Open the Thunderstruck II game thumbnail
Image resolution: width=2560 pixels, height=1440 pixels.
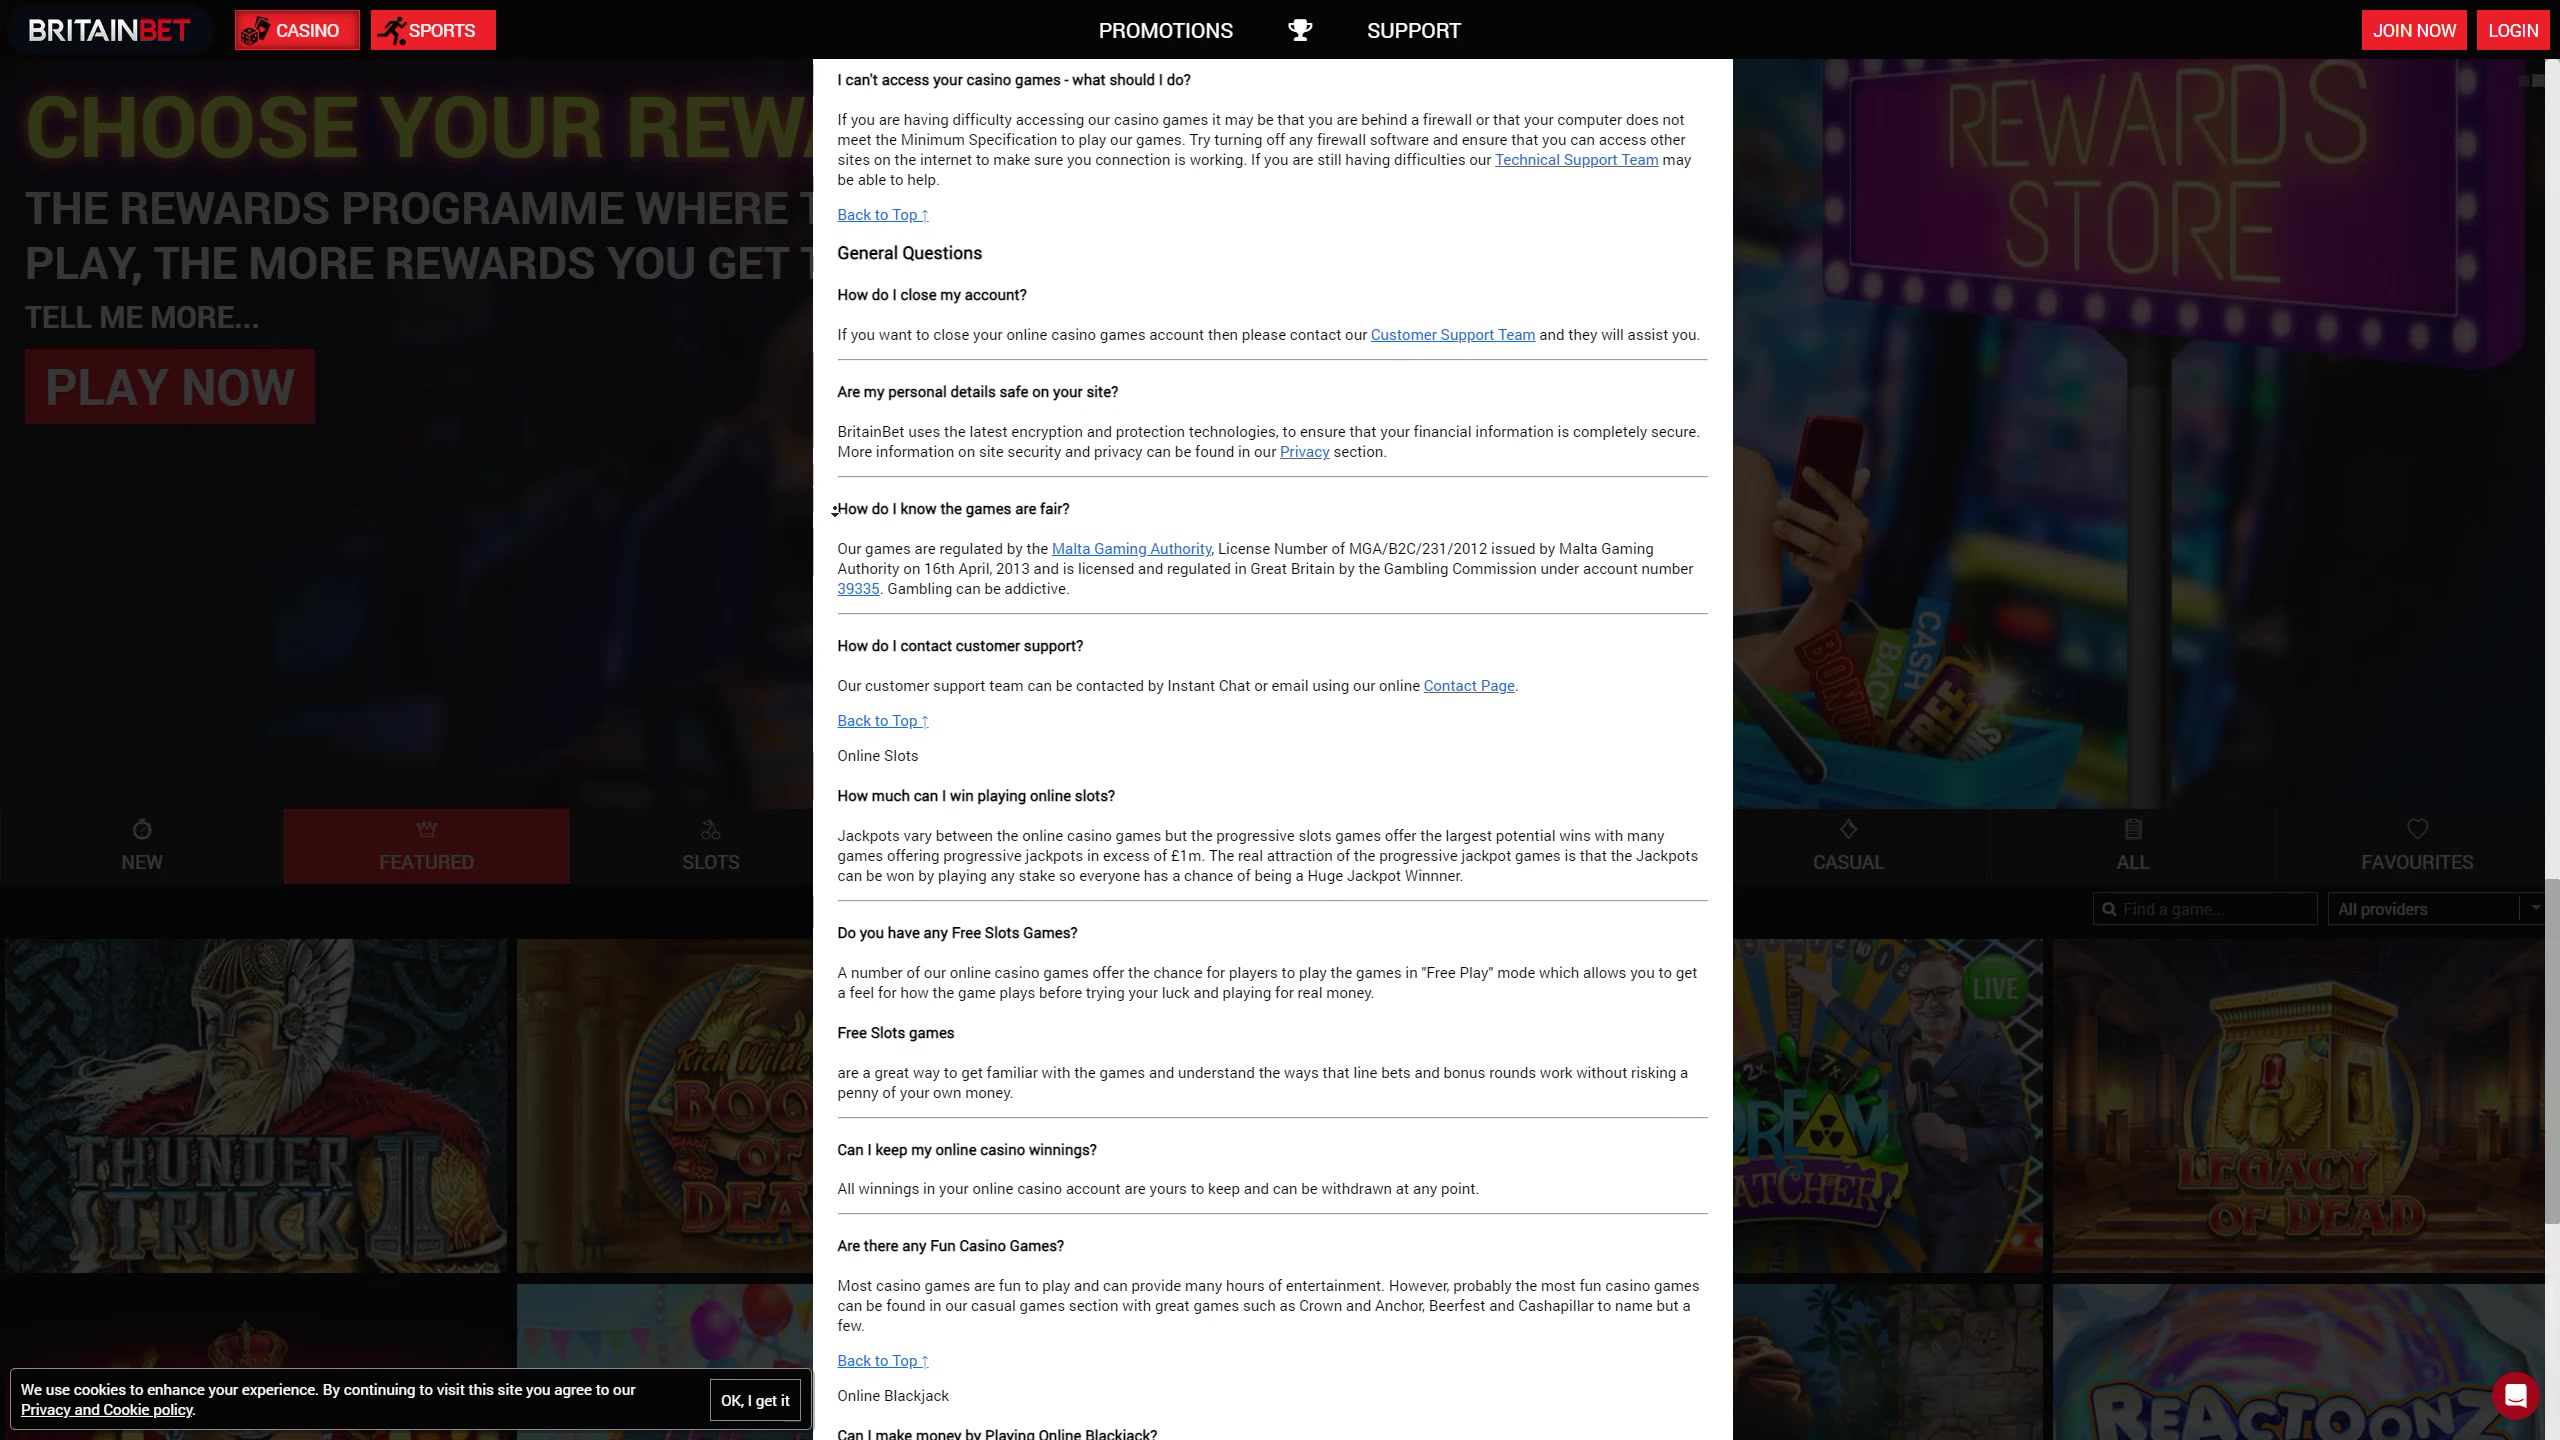[x=255, y=1105]
